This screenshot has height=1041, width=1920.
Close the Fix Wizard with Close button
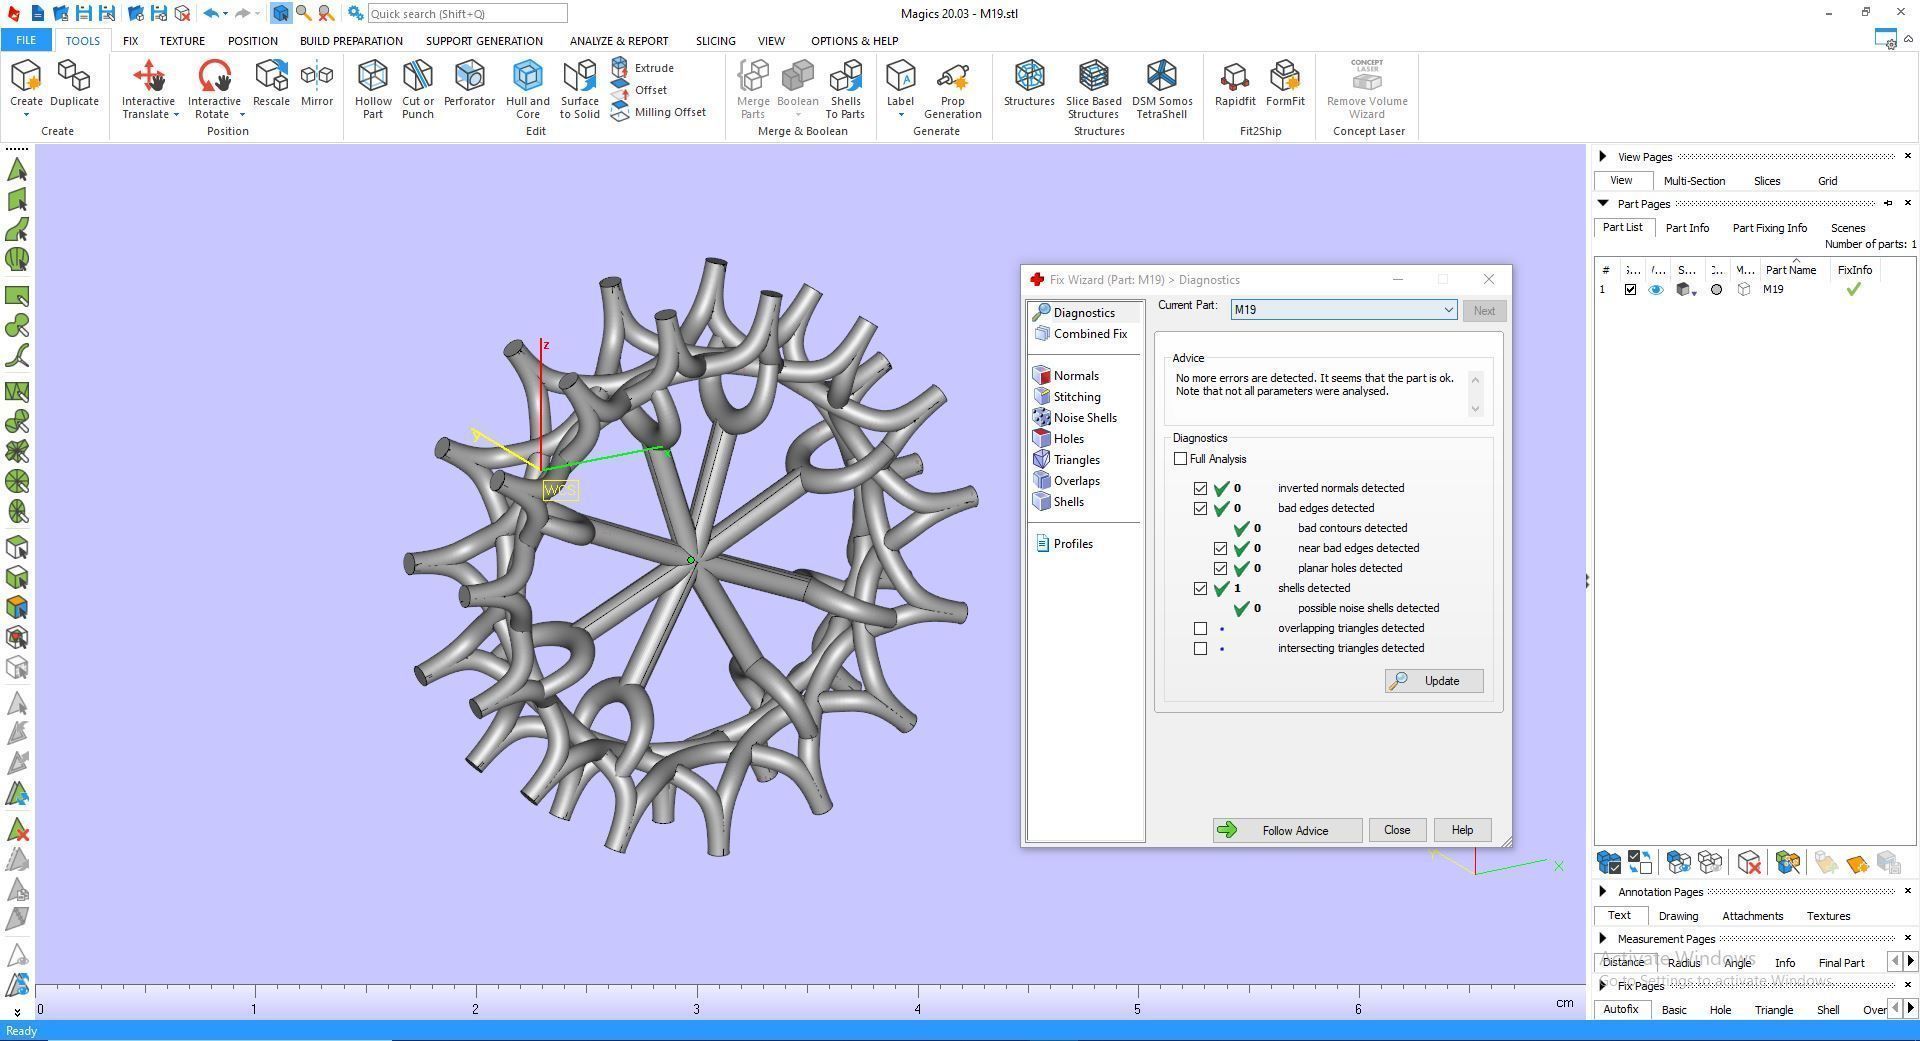tap(1397, 830)
